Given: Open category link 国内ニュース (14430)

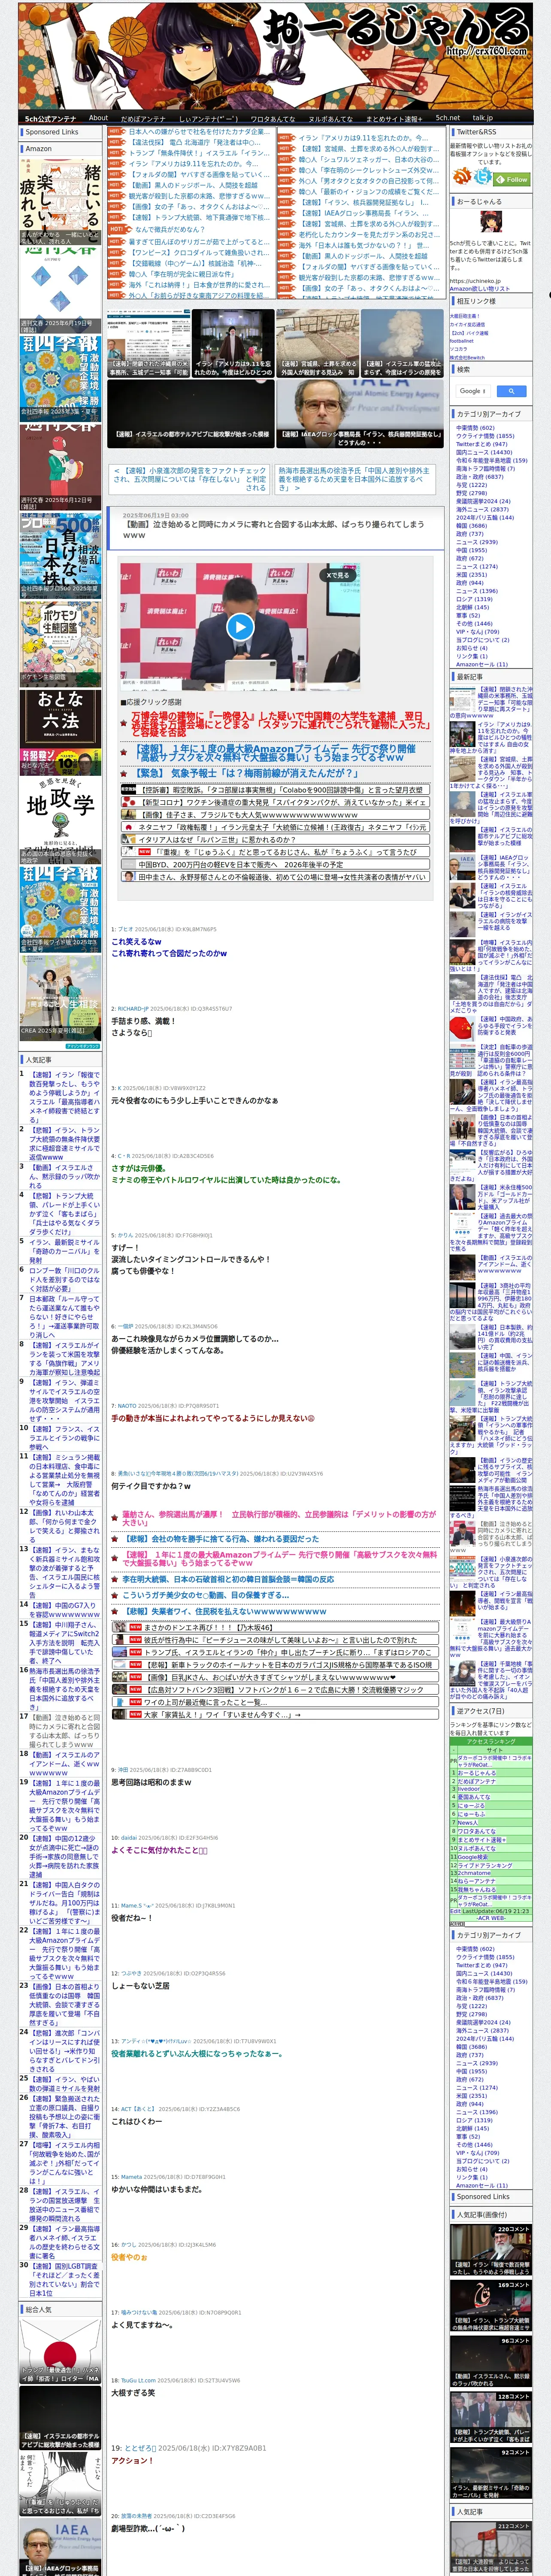Looking at the screenshot, I should tap(484, 452).
